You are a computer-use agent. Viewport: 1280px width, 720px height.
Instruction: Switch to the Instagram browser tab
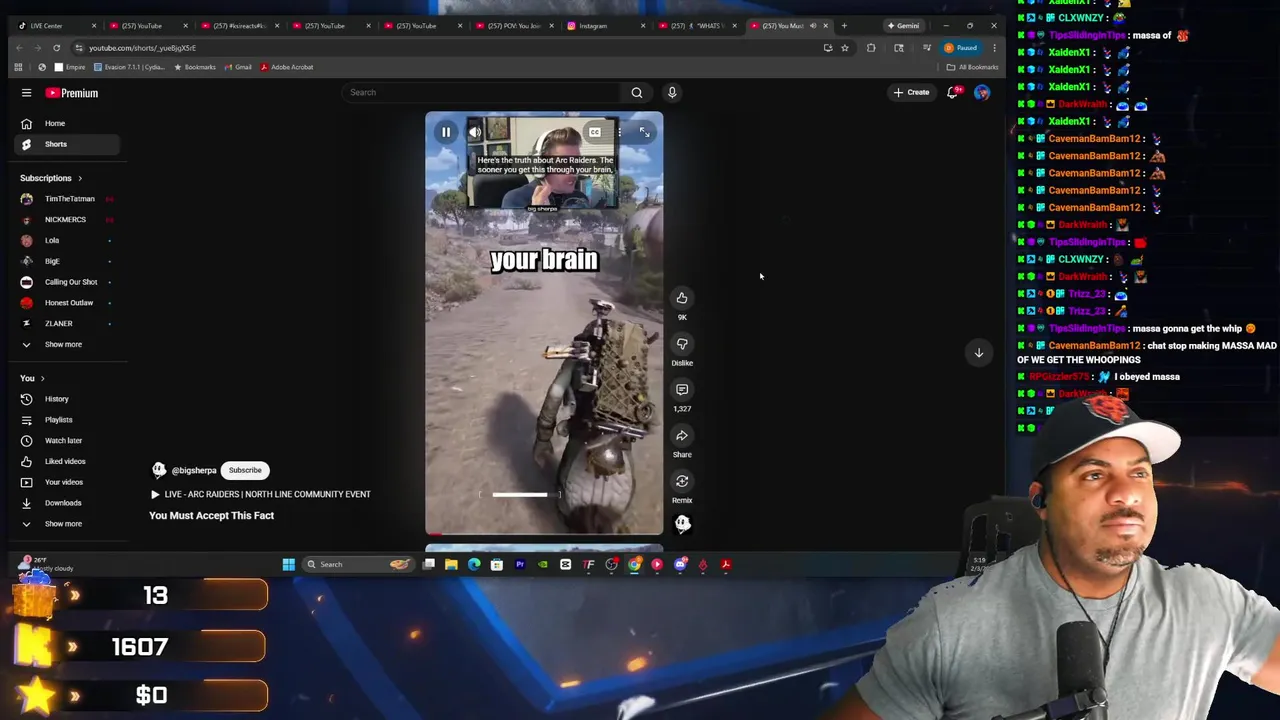click(600, 26)
